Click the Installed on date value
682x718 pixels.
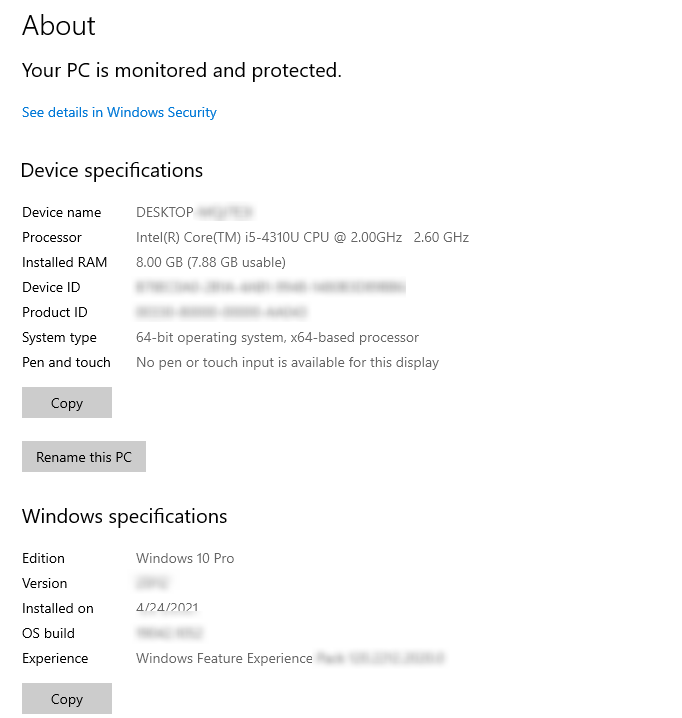[167, 608]
